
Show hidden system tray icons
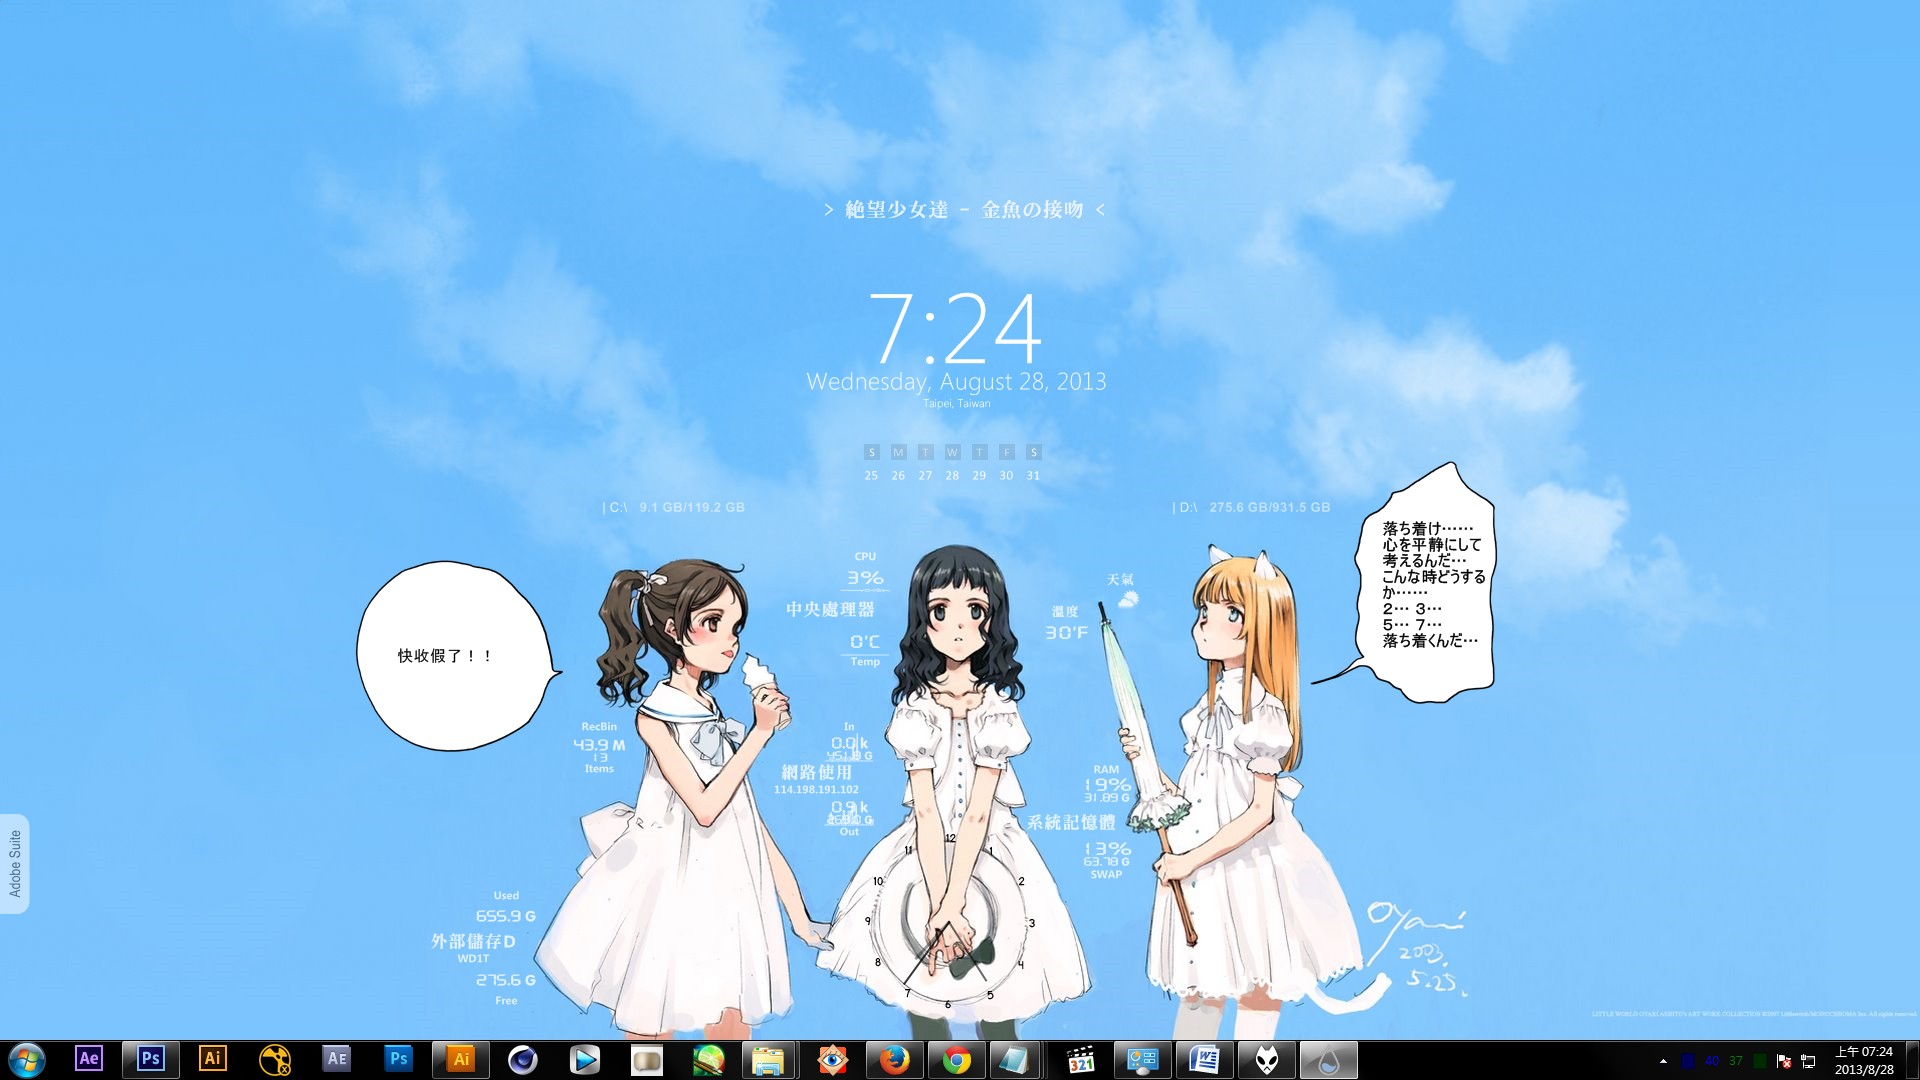point(1663,1061)
